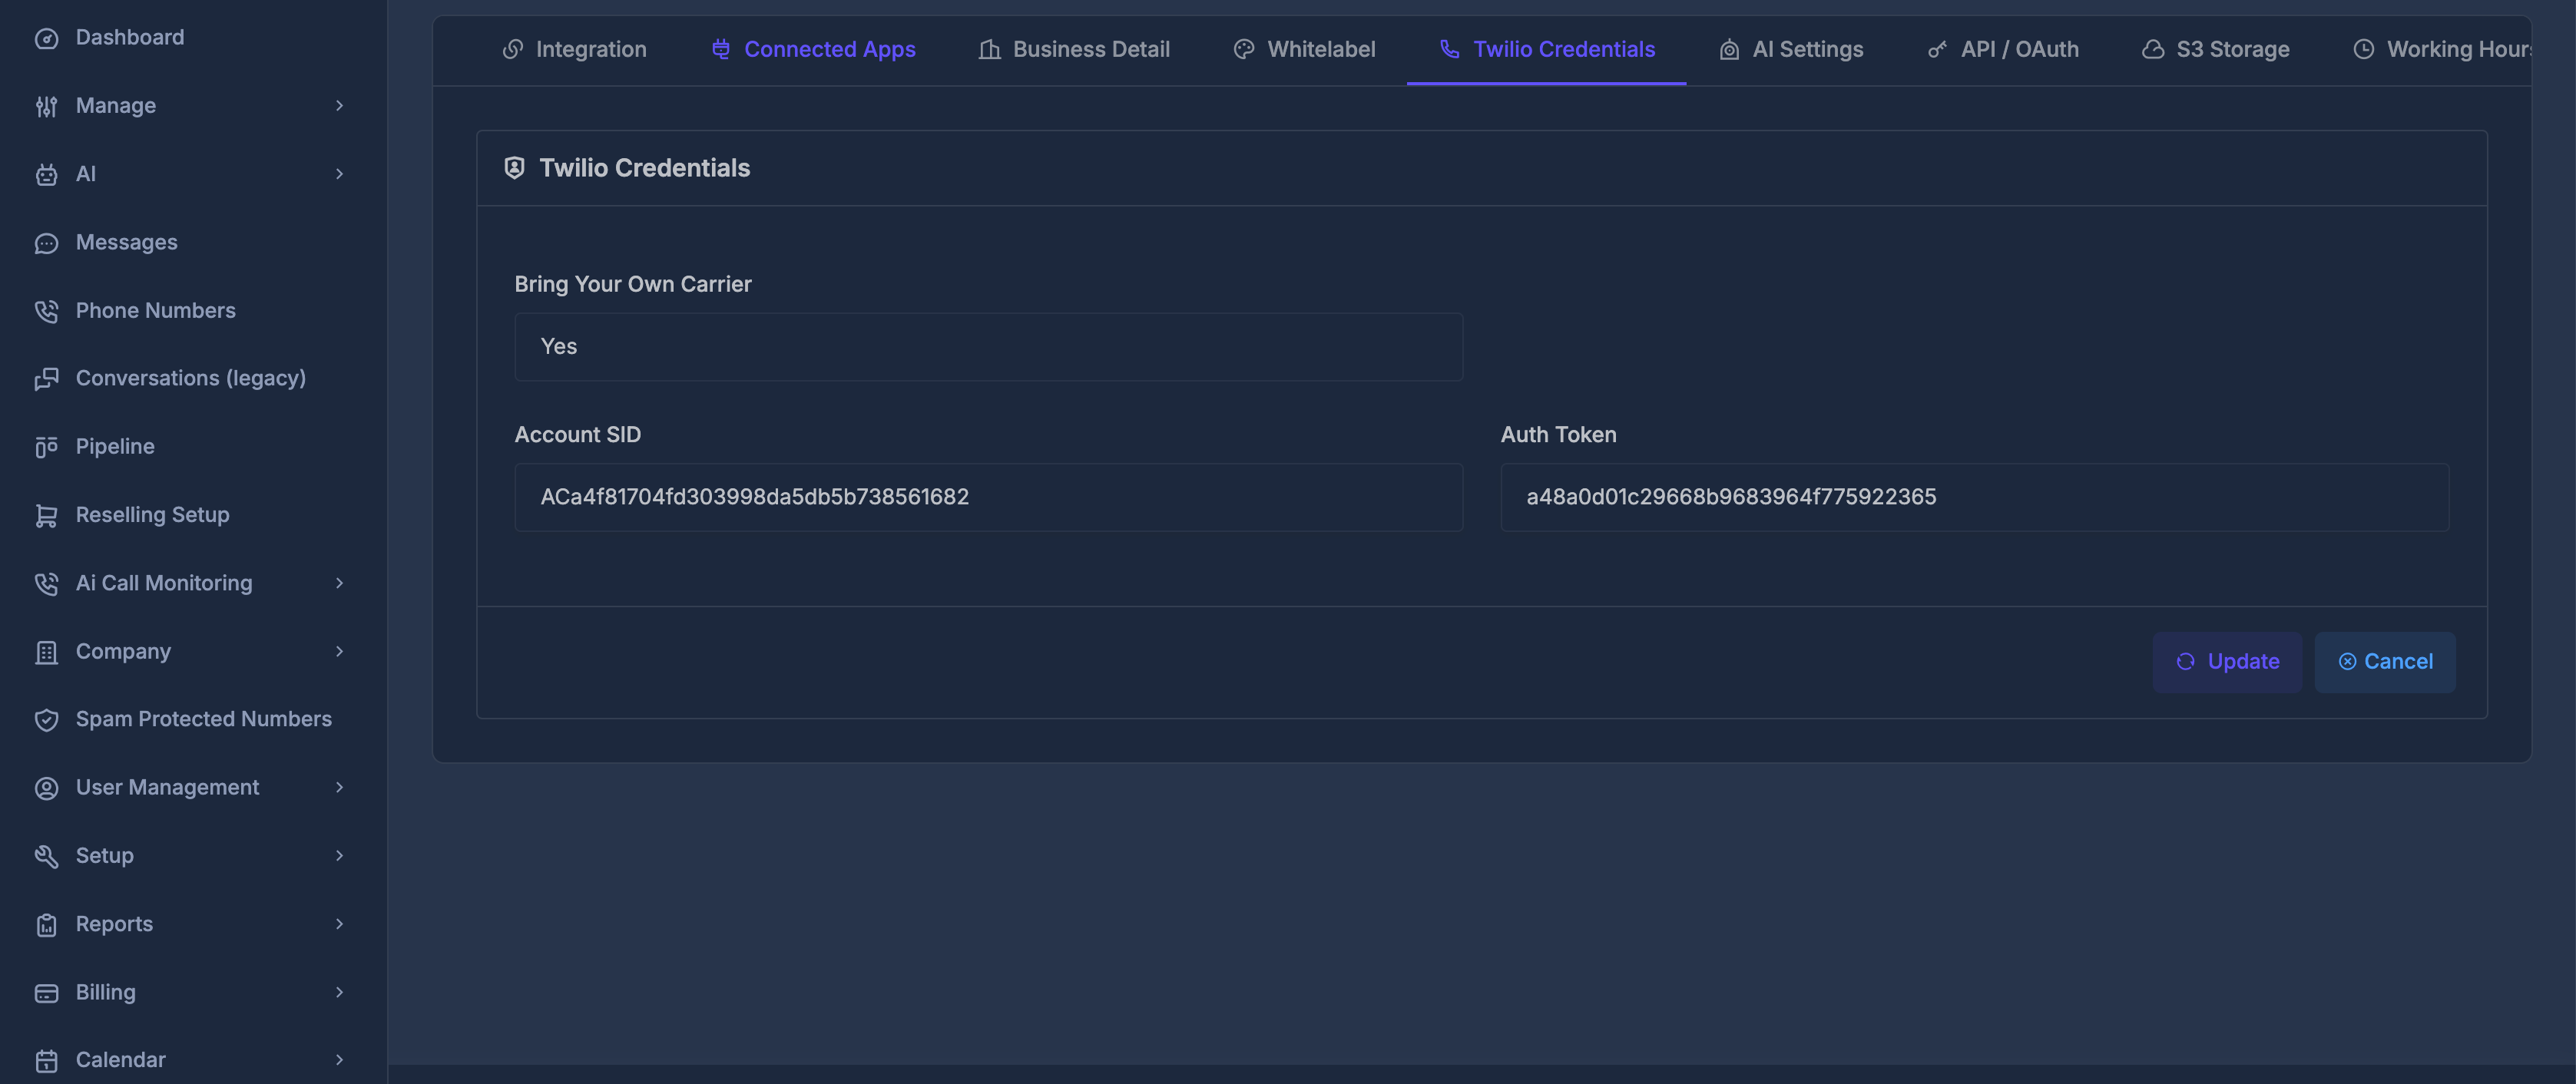The image size is (2576, 1084).
Task: Select the Twilio Credentials tab
Action: (x=1547, y=49)
